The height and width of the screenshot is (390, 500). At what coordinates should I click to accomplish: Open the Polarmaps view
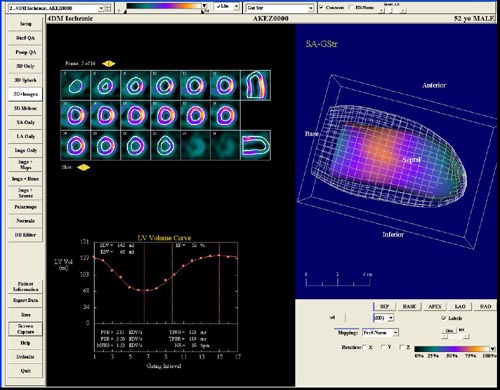point(26,207)
